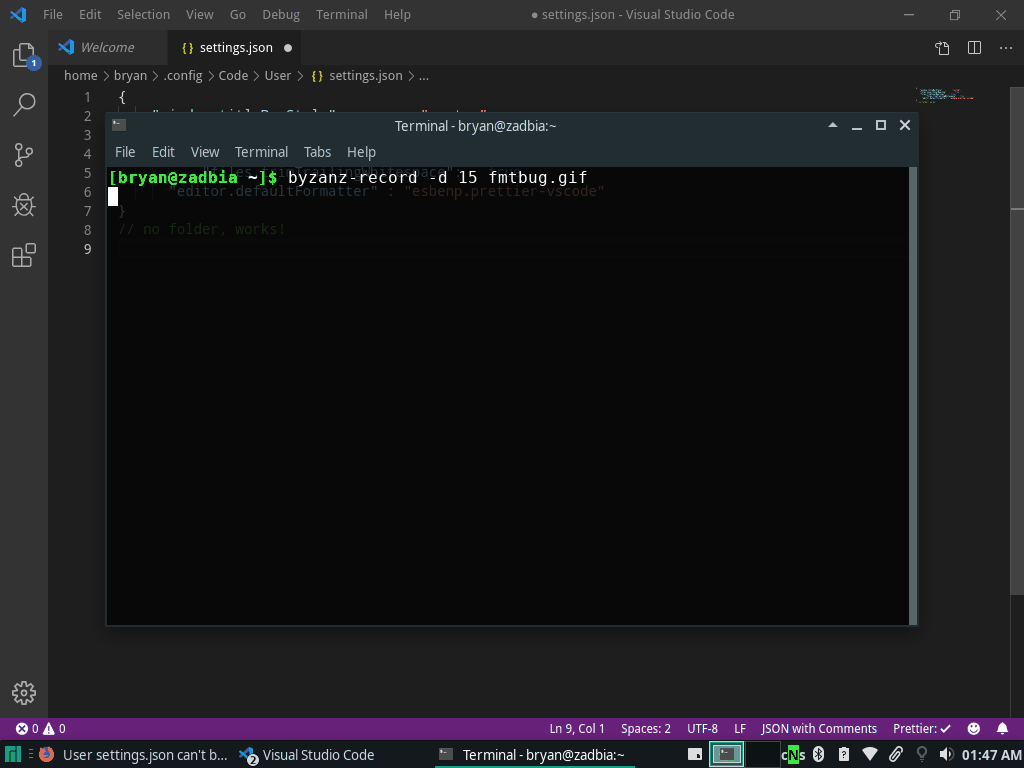Viewport: 1024px width, 768px height.
Task: Open the editor More Actions ellipsis
Action: (1006, 48)
